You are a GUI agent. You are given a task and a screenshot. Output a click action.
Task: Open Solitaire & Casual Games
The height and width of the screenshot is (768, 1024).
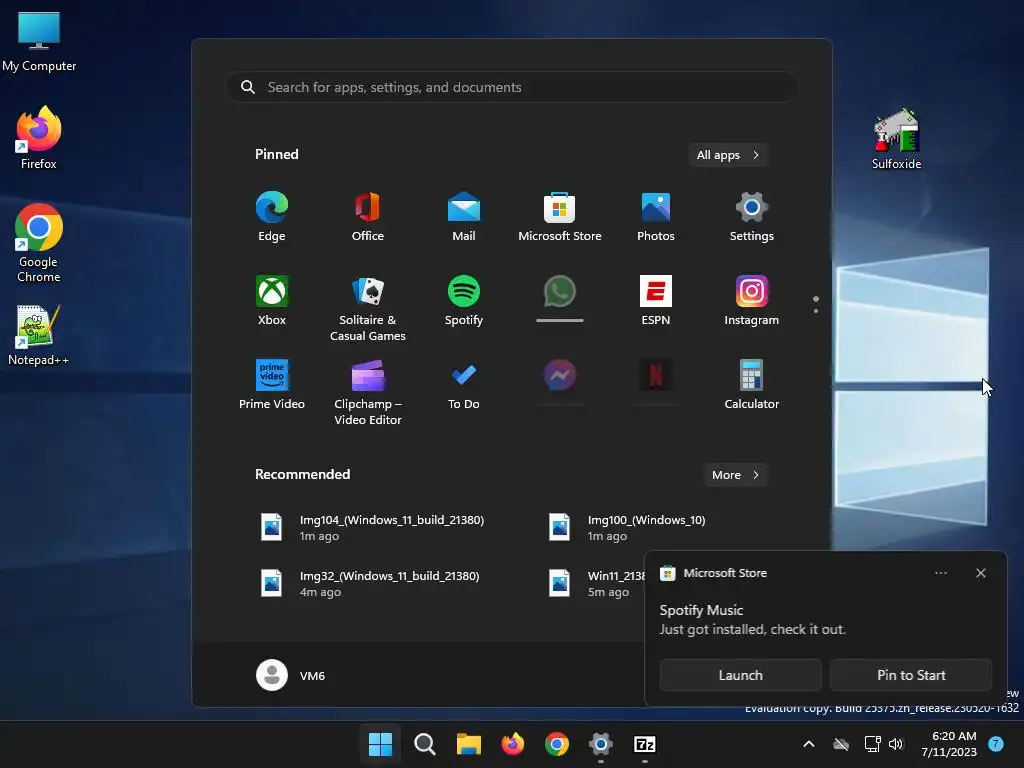pos(368,308)
